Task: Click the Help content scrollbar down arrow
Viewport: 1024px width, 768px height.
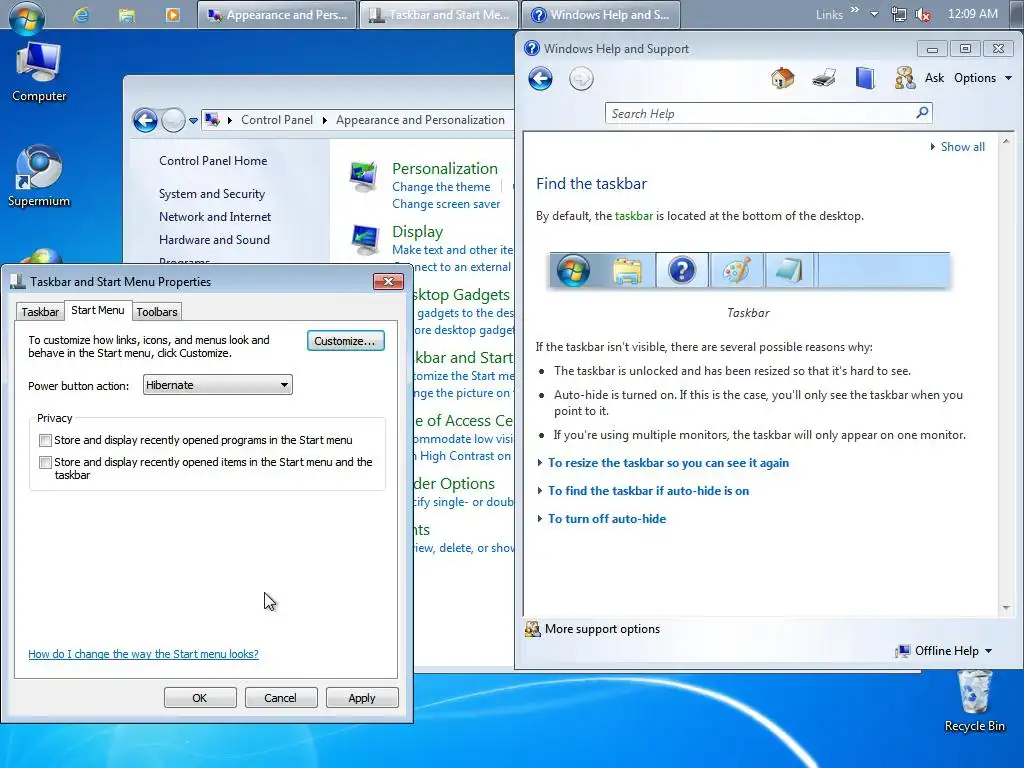Action: click(1006, 607)
